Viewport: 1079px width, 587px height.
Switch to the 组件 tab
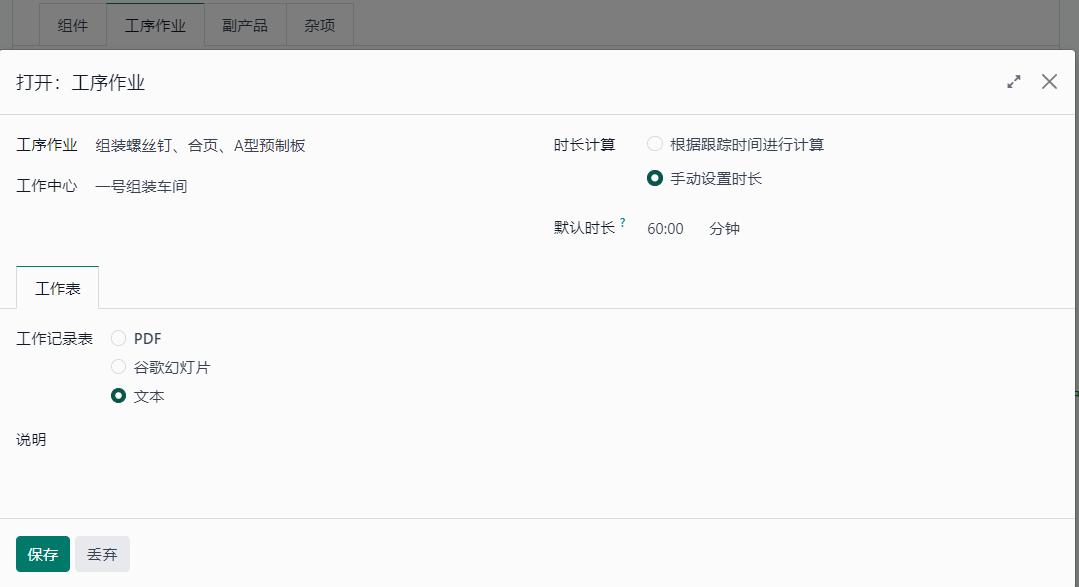coord(72,25)
